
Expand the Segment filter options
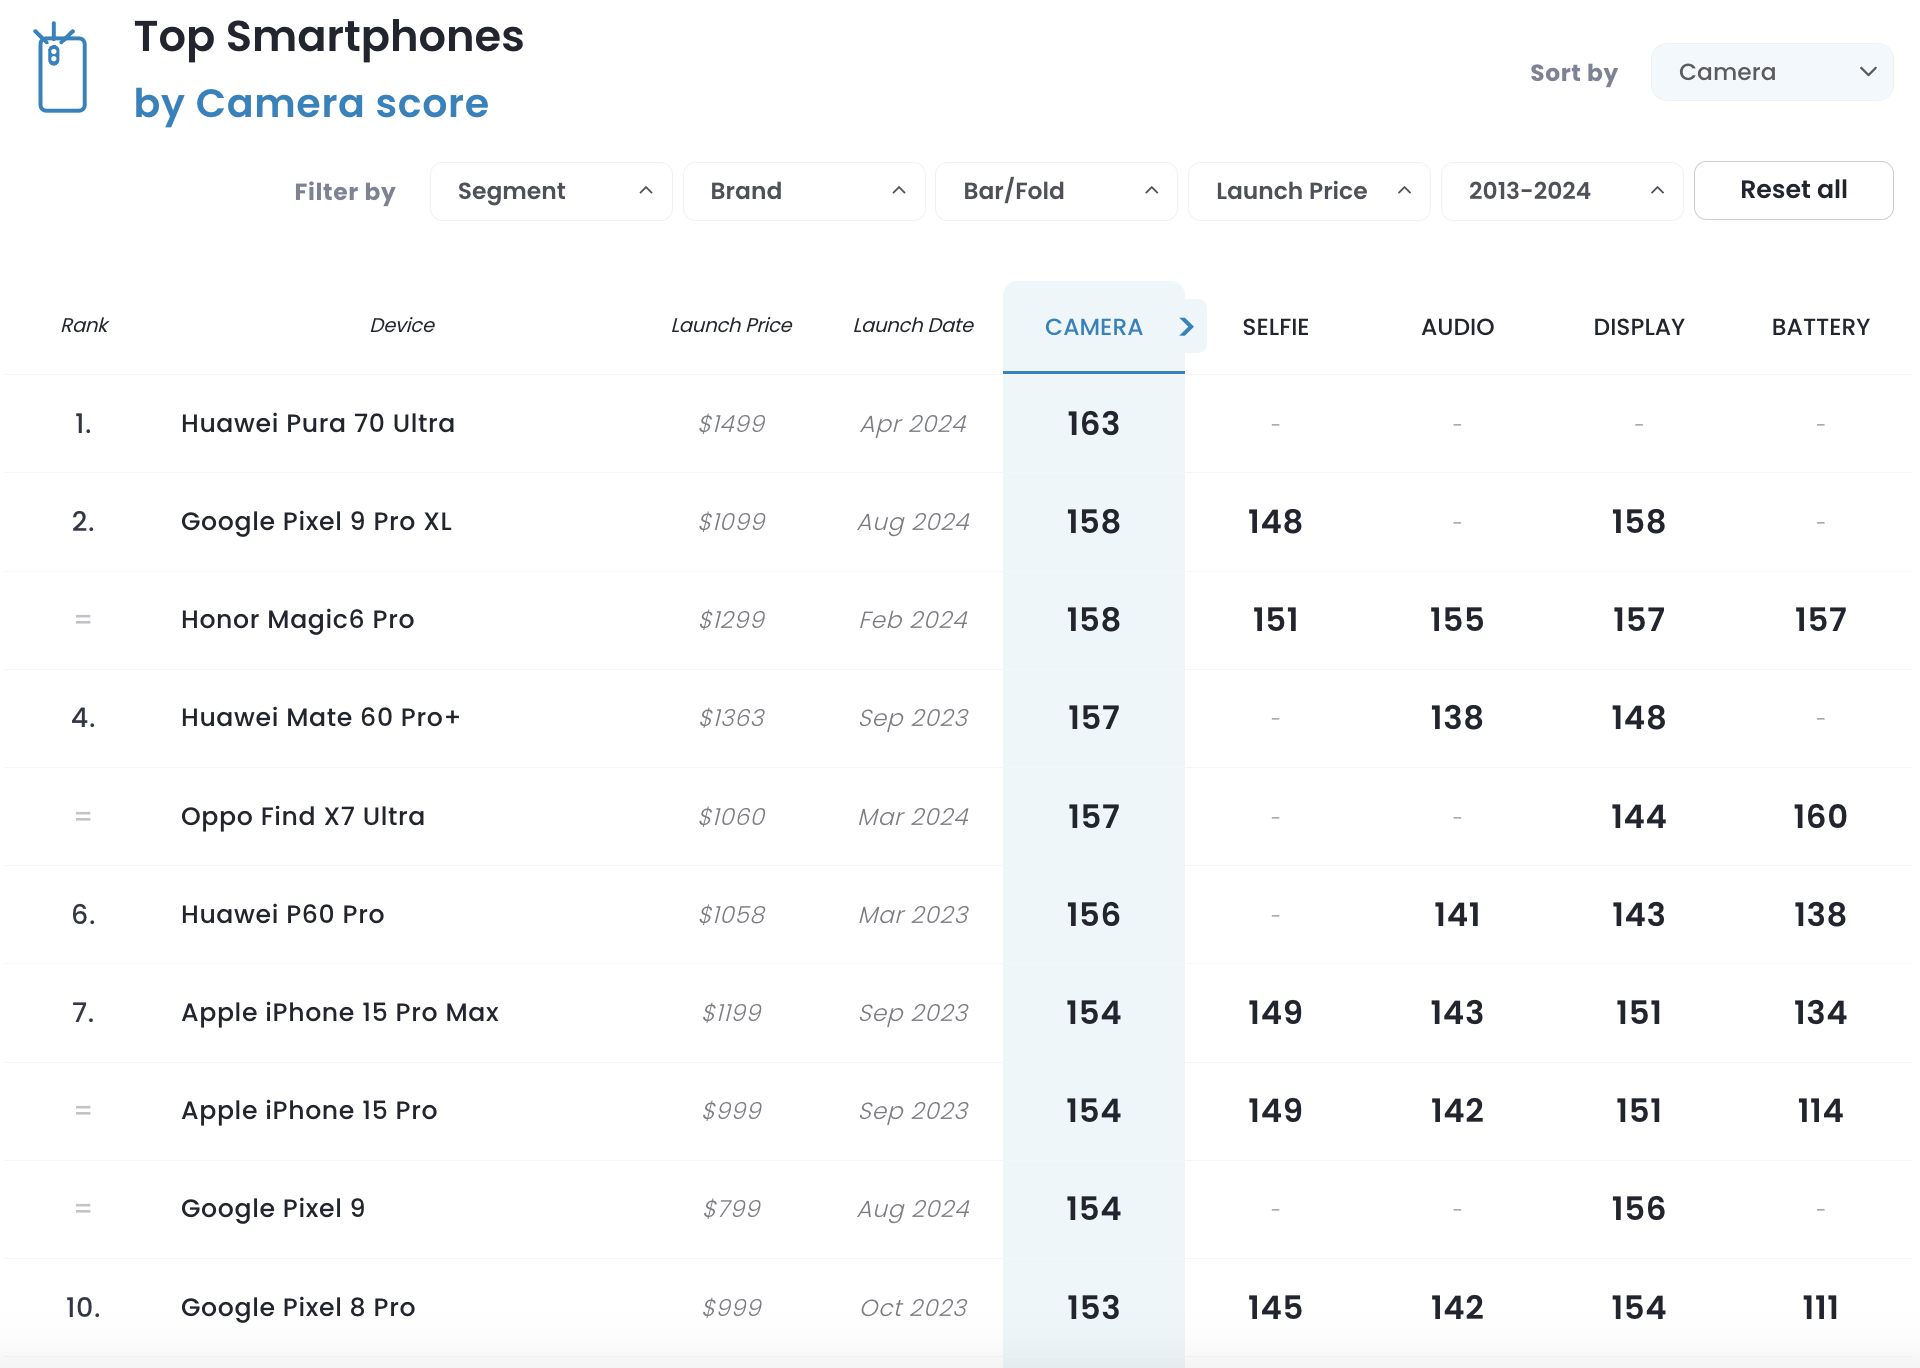pyautogui.click(x=546, y=190)
